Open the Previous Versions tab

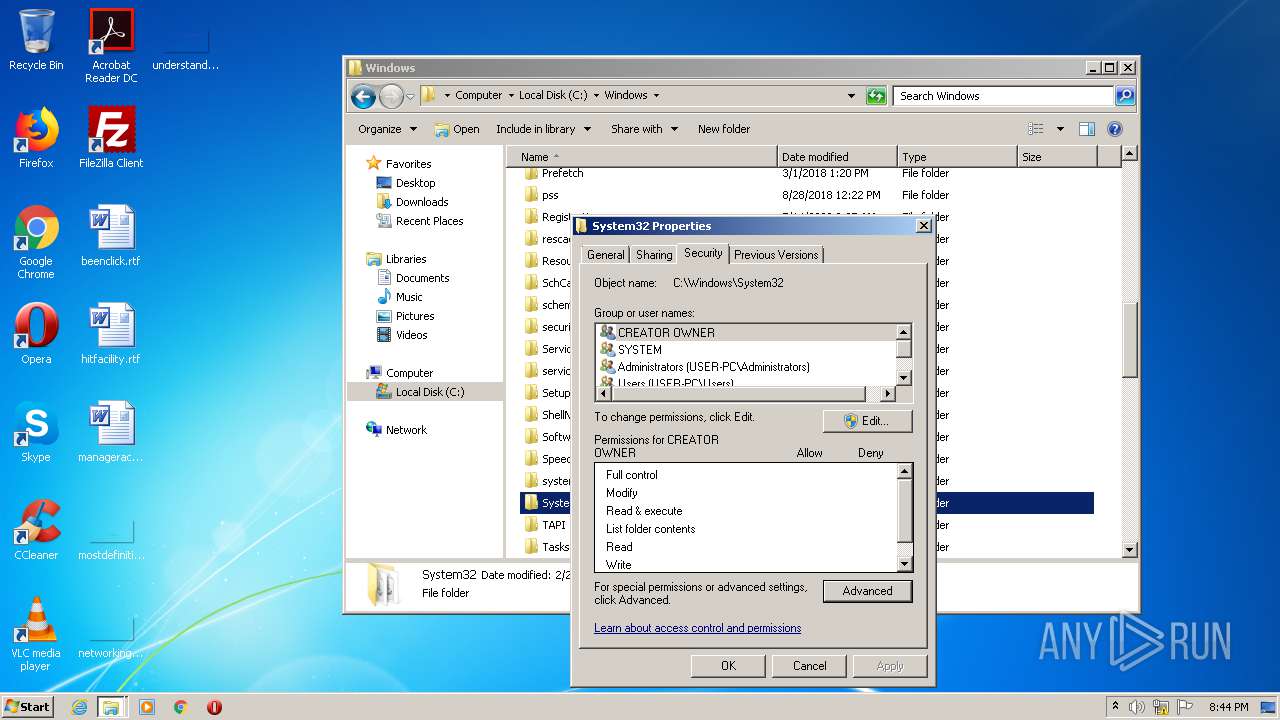[776, 255]
